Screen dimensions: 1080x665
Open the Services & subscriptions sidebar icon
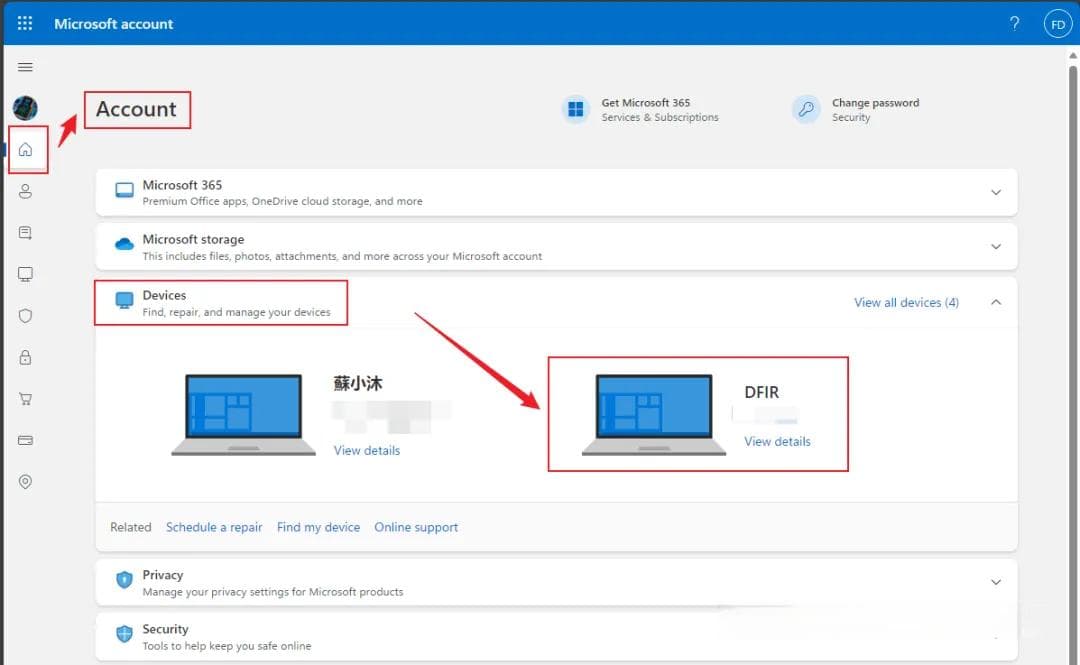click(25, 233)
